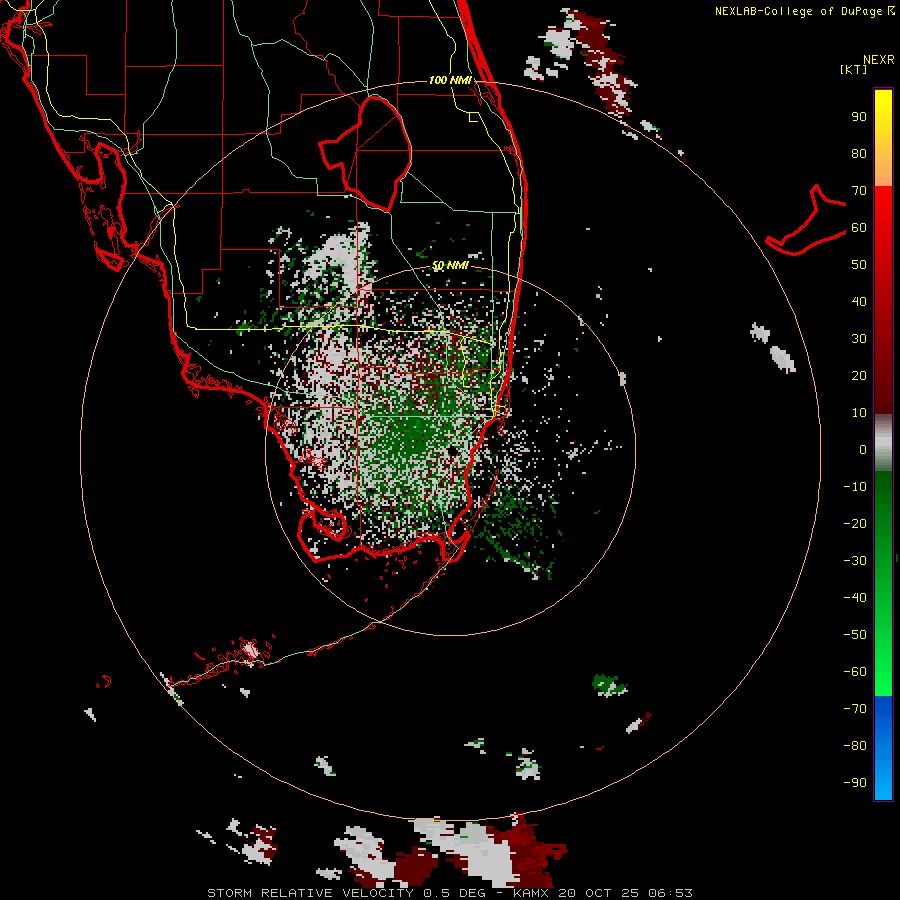Image resolution: width=900 pixels, height=900 pixels.
Task: Click the 50 value on velocity scale
Action: [859, 265]
